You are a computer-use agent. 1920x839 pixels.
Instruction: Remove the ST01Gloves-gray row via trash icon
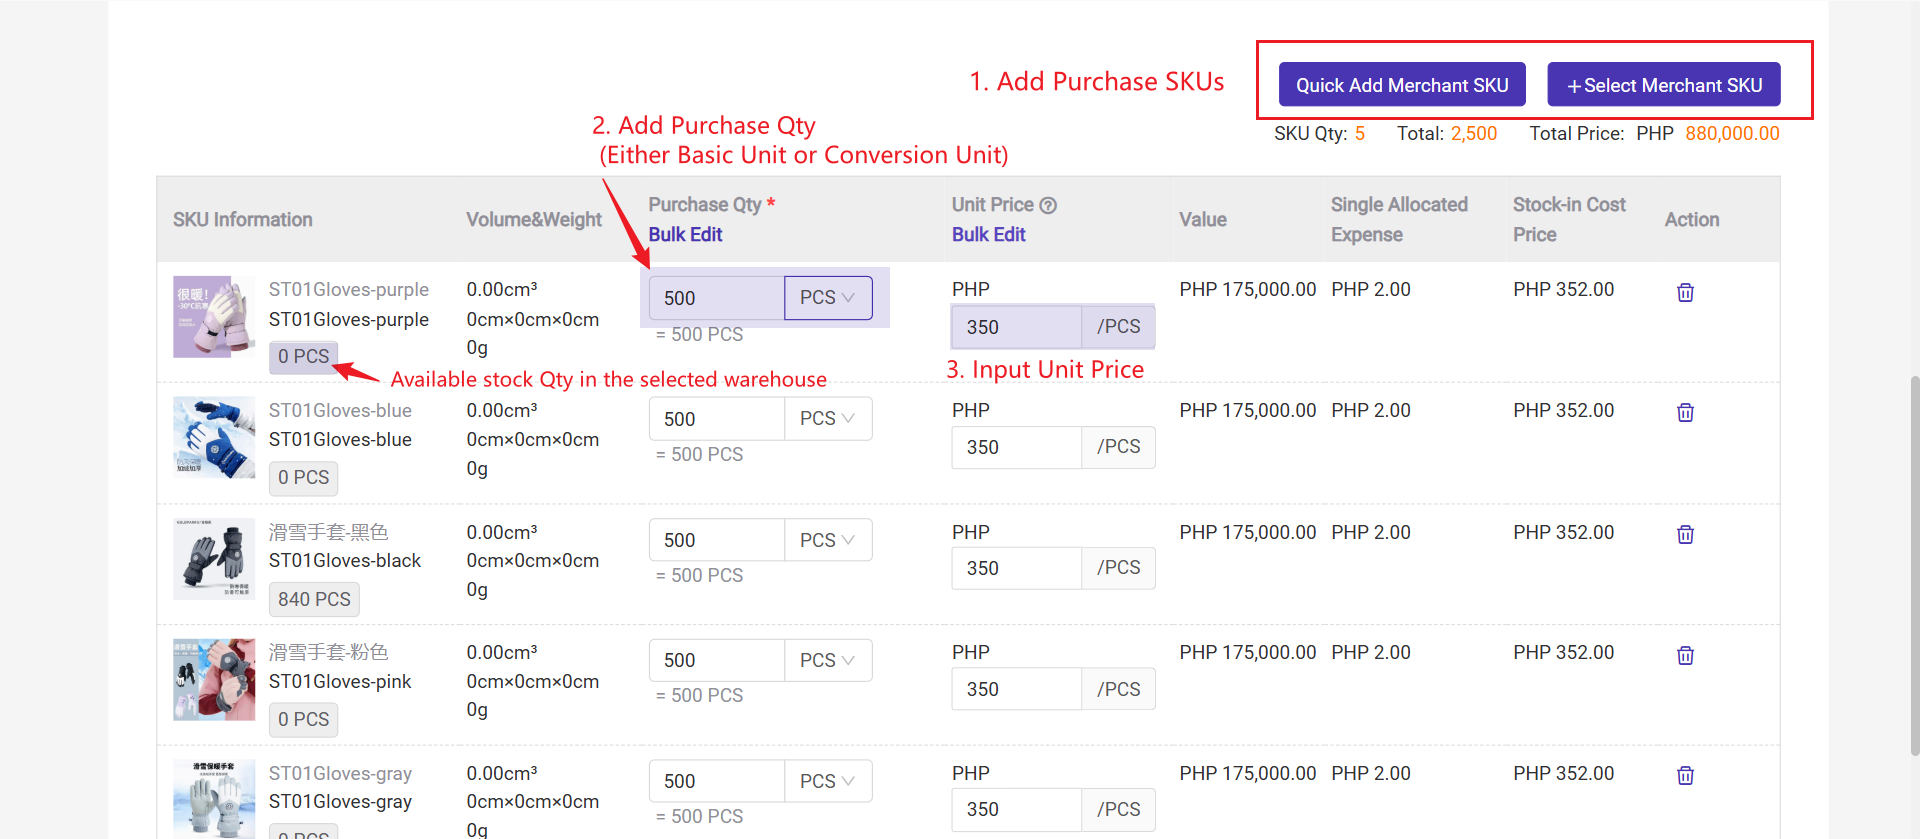tap(1685, 775)
